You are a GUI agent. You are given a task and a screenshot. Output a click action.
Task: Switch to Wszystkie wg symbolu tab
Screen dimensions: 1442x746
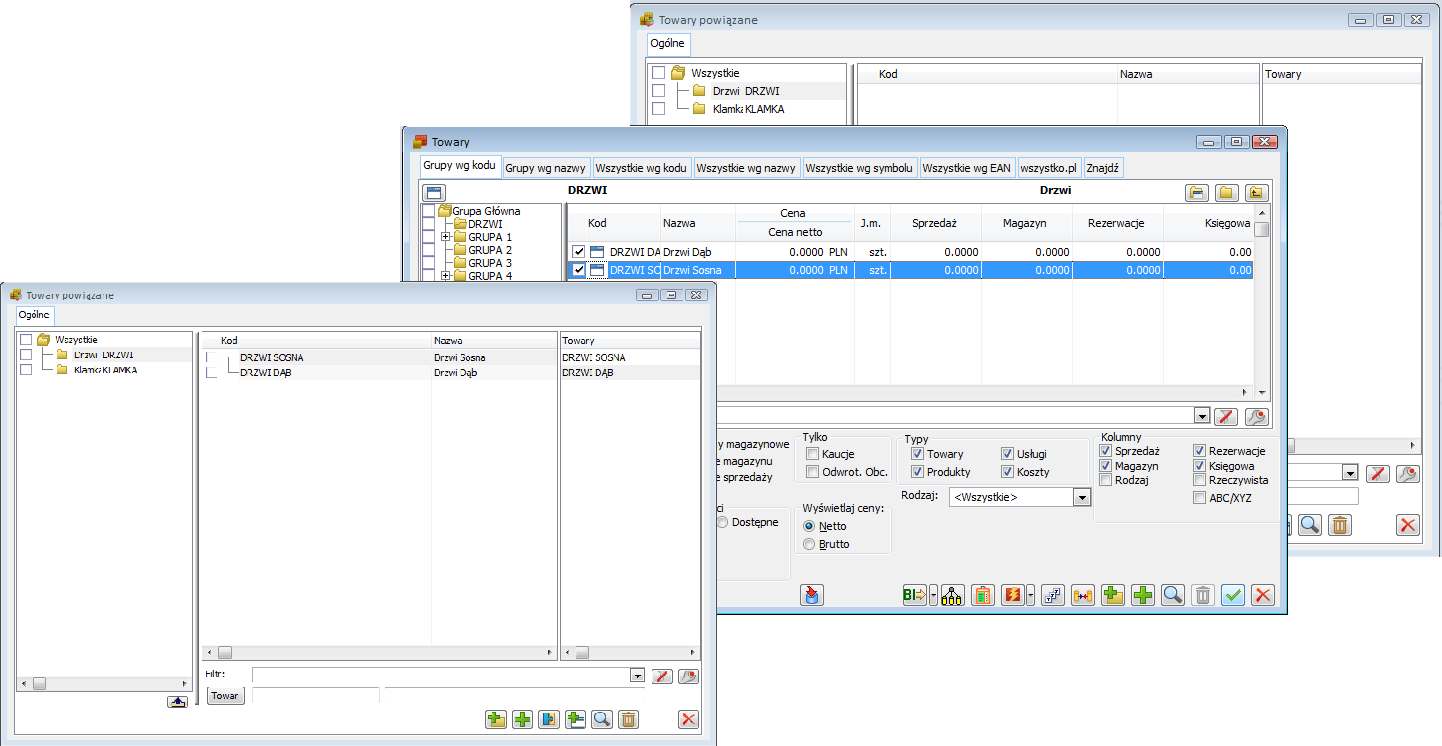pyautogui.click(x=859, y=168)
